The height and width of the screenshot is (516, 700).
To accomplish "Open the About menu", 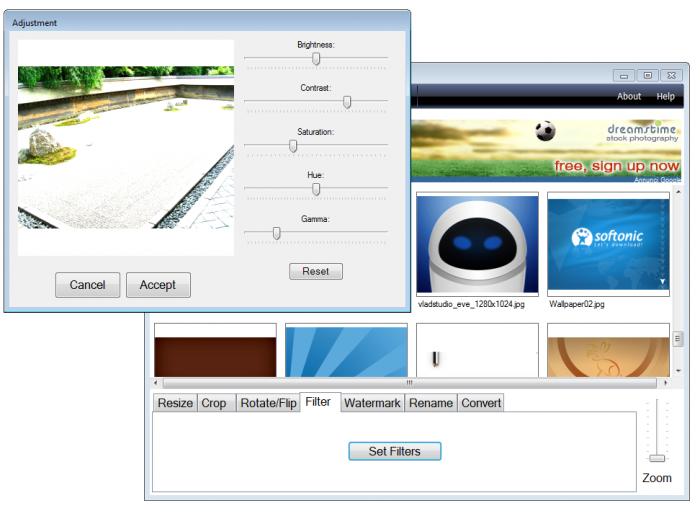I will coord(629,96).
